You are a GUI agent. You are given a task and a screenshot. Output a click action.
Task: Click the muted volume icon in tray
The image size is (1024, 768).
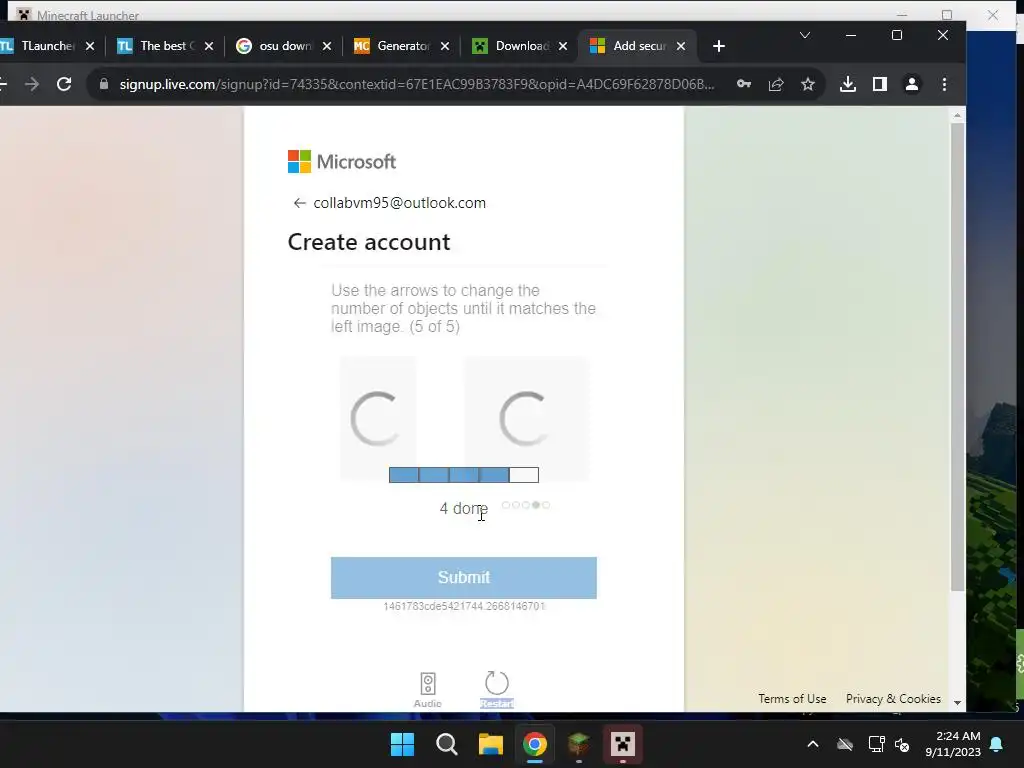[x=902, y=744]
